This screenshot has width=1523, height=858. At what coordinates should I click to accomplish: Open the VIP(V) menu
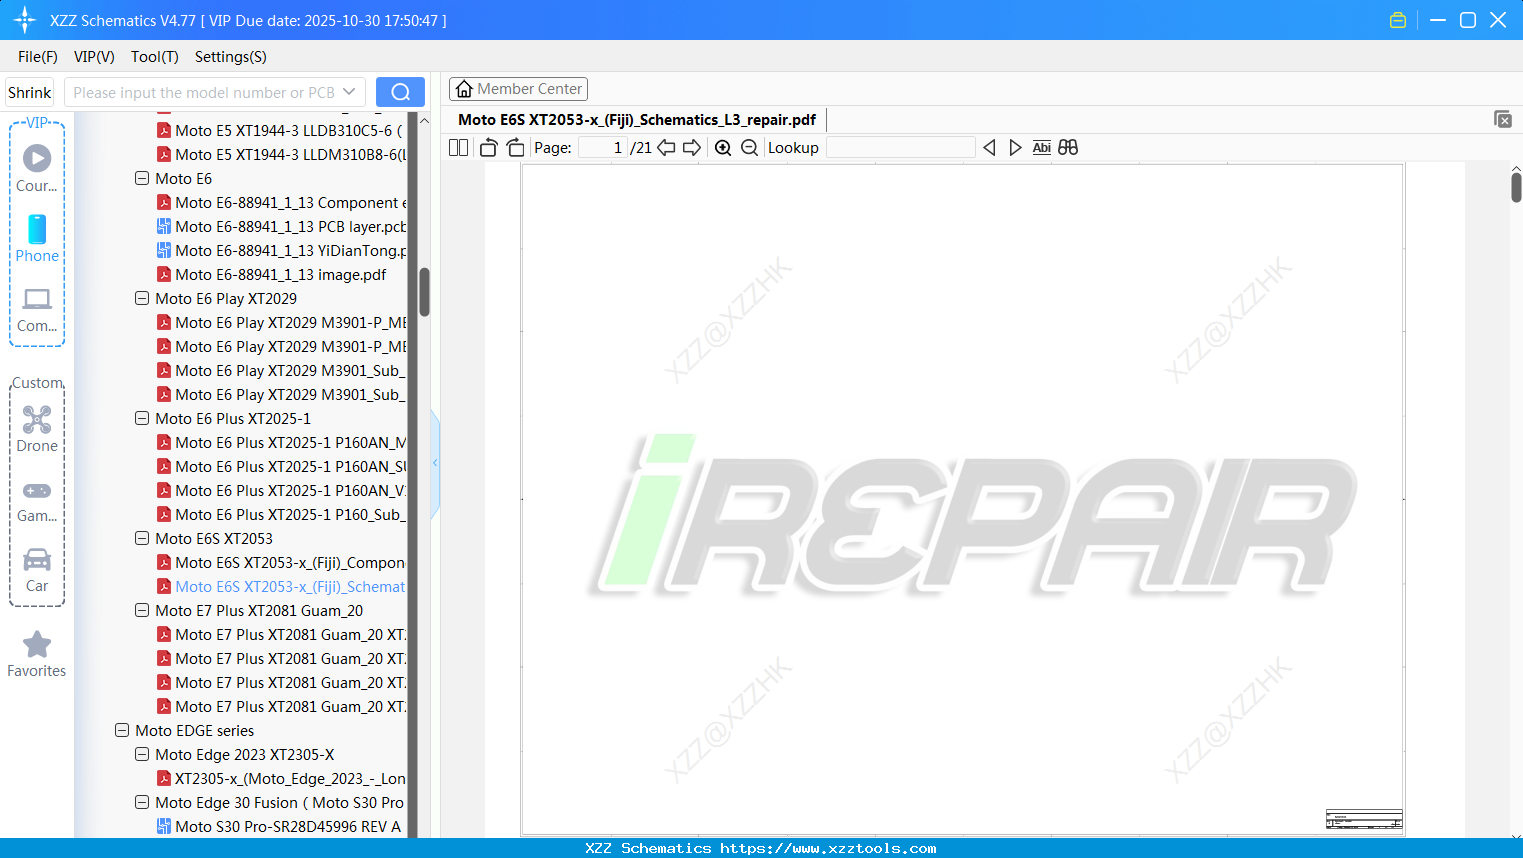[94, 57]
